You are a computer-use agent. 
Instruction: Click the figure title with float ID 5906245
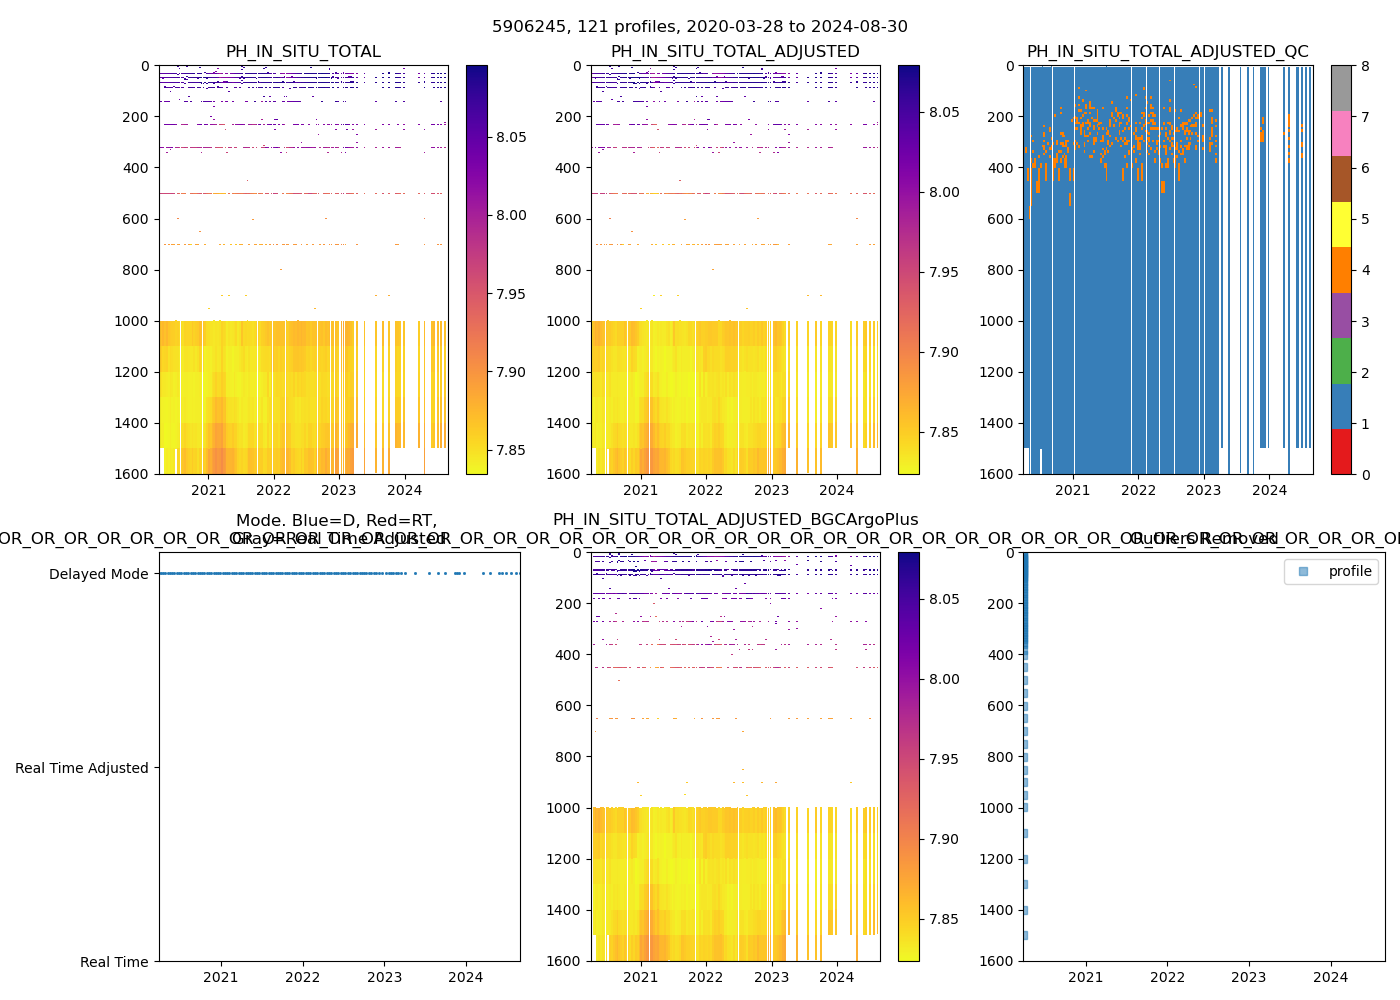[700, 27]
